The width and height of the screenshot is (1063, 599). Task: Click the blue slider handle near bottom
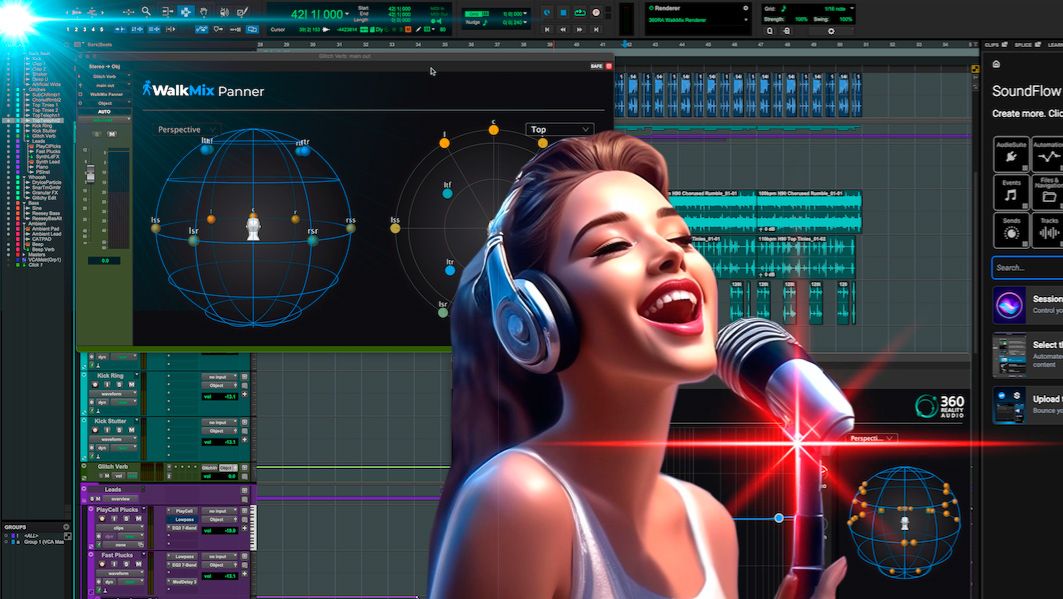tap(779, 518)
